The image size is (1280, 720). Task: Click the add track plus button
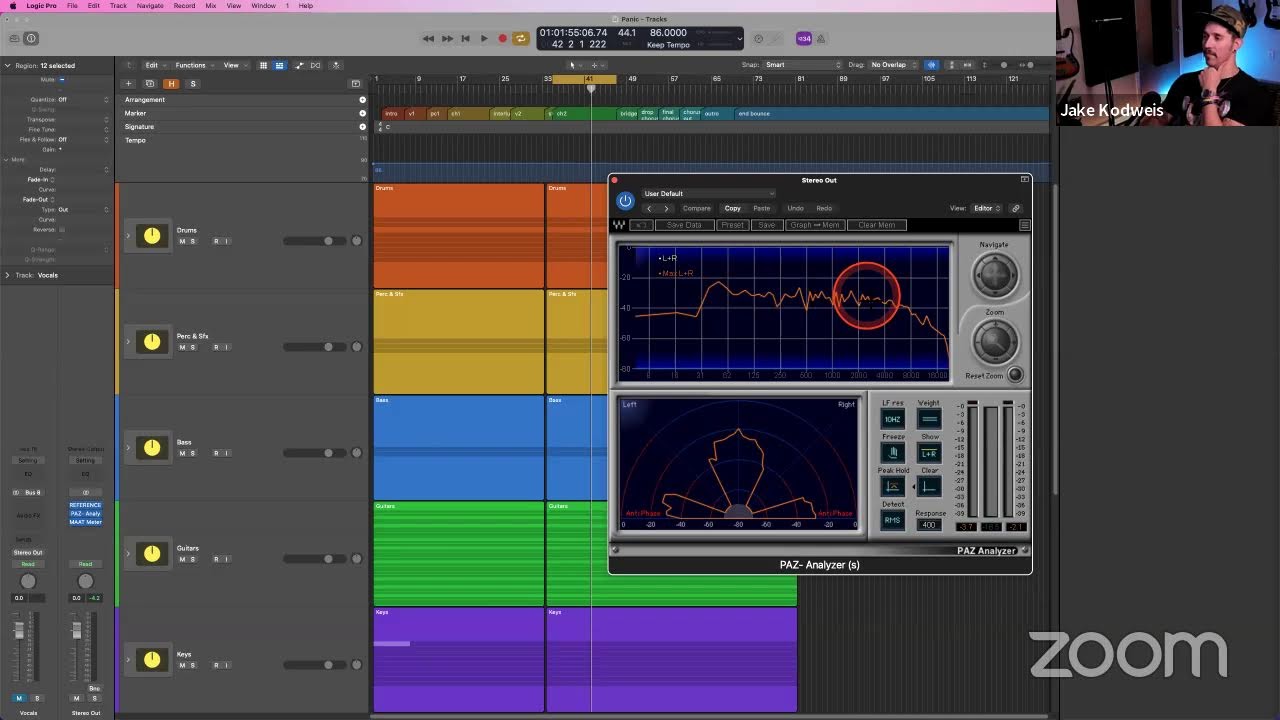[128, 84]
